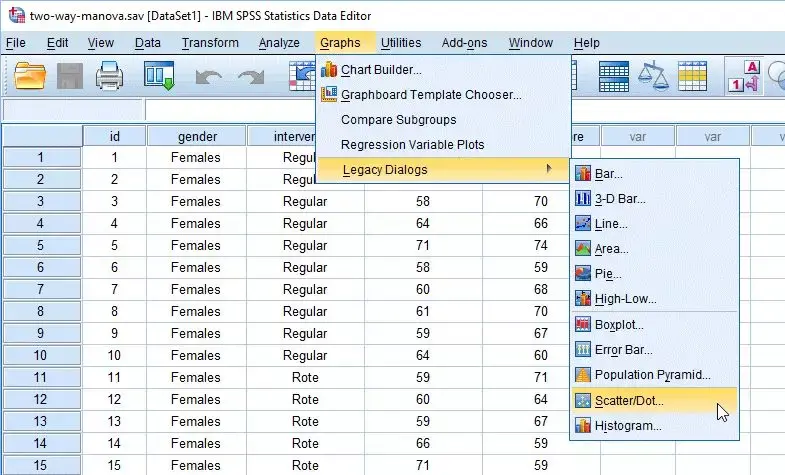Click value 68 in row 7
The image size is (785, 475).
coord(541,289)
